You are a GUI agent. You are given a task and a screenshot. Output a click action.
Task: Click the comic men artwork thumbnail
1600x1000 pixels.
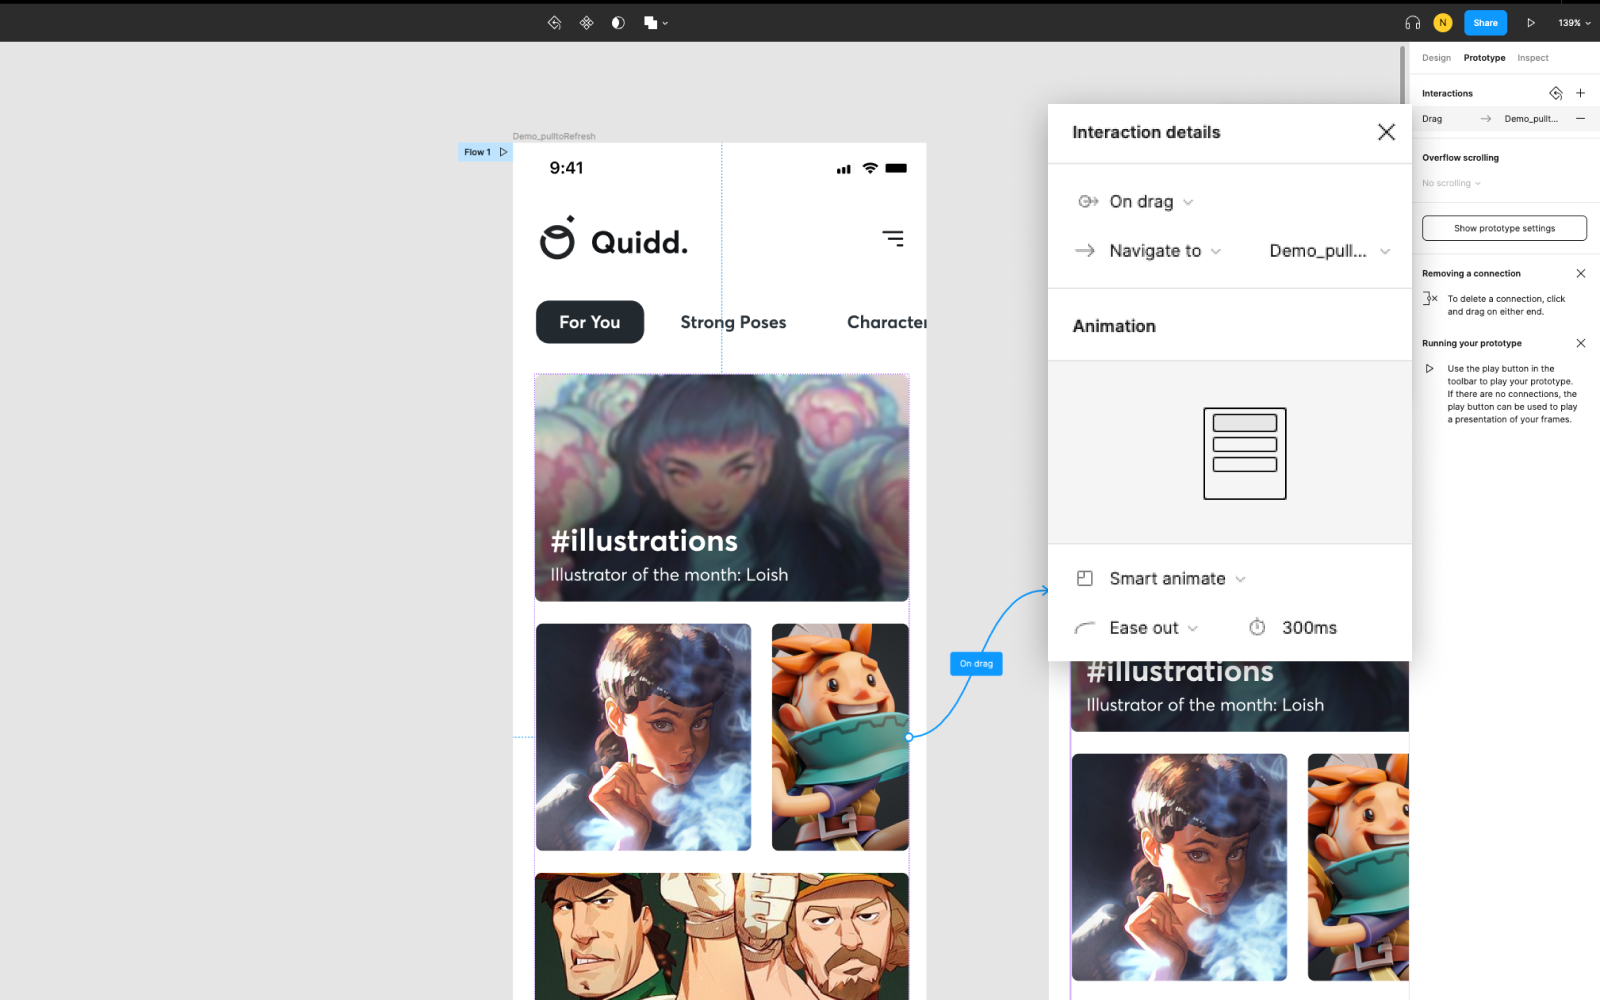(722, 936)
